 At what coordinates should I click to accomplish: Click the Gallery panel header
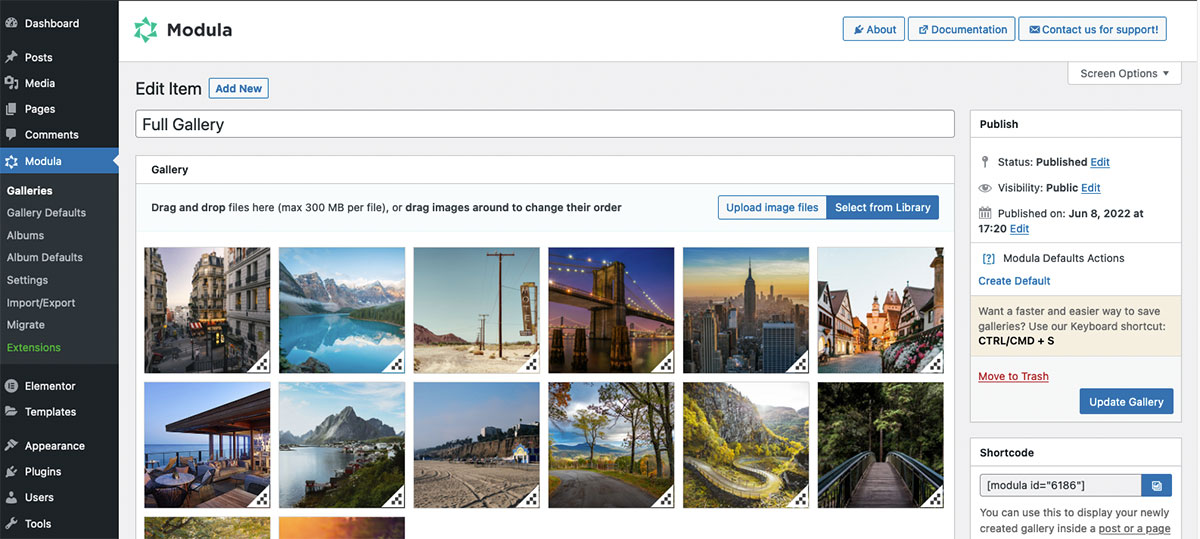point(545,170)
